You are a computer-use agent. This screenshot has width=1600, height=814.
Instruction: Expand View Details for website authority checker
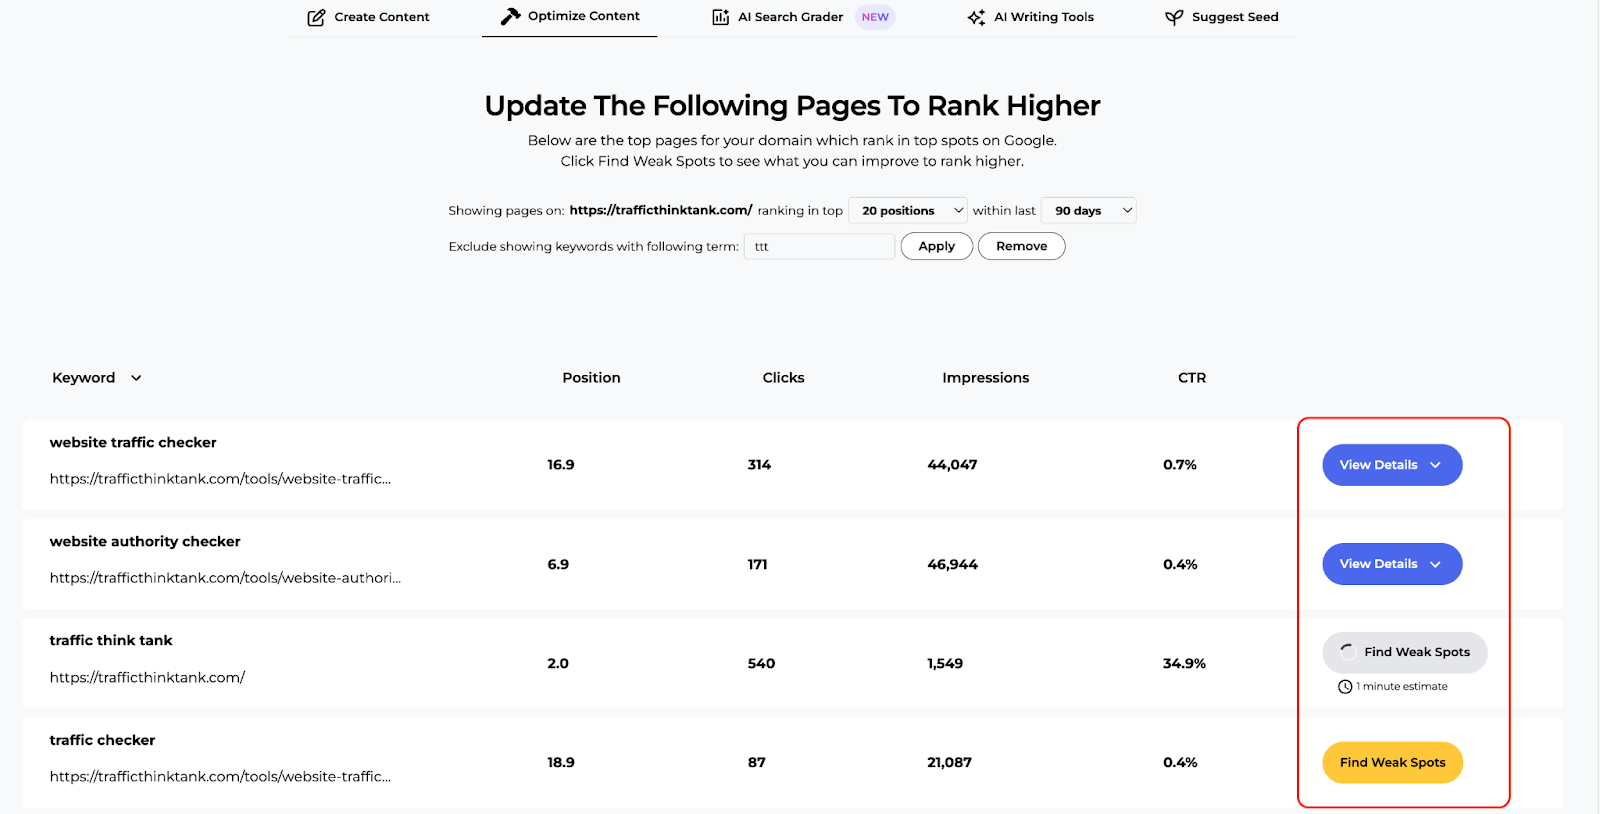(1391, 564)
